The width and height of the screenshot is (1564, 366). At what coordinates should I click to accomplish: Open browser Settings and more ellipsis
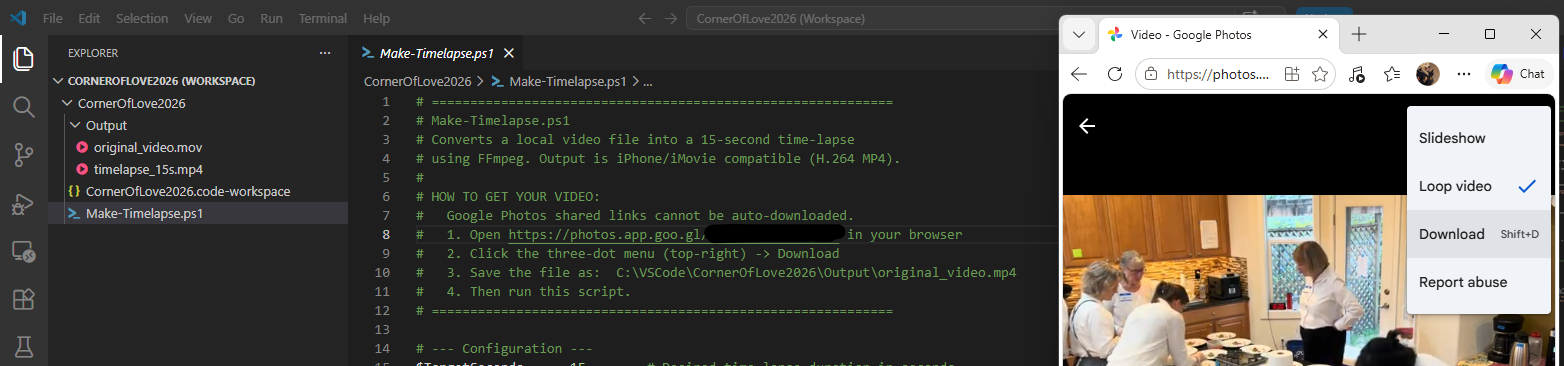tap(1464, 74)
